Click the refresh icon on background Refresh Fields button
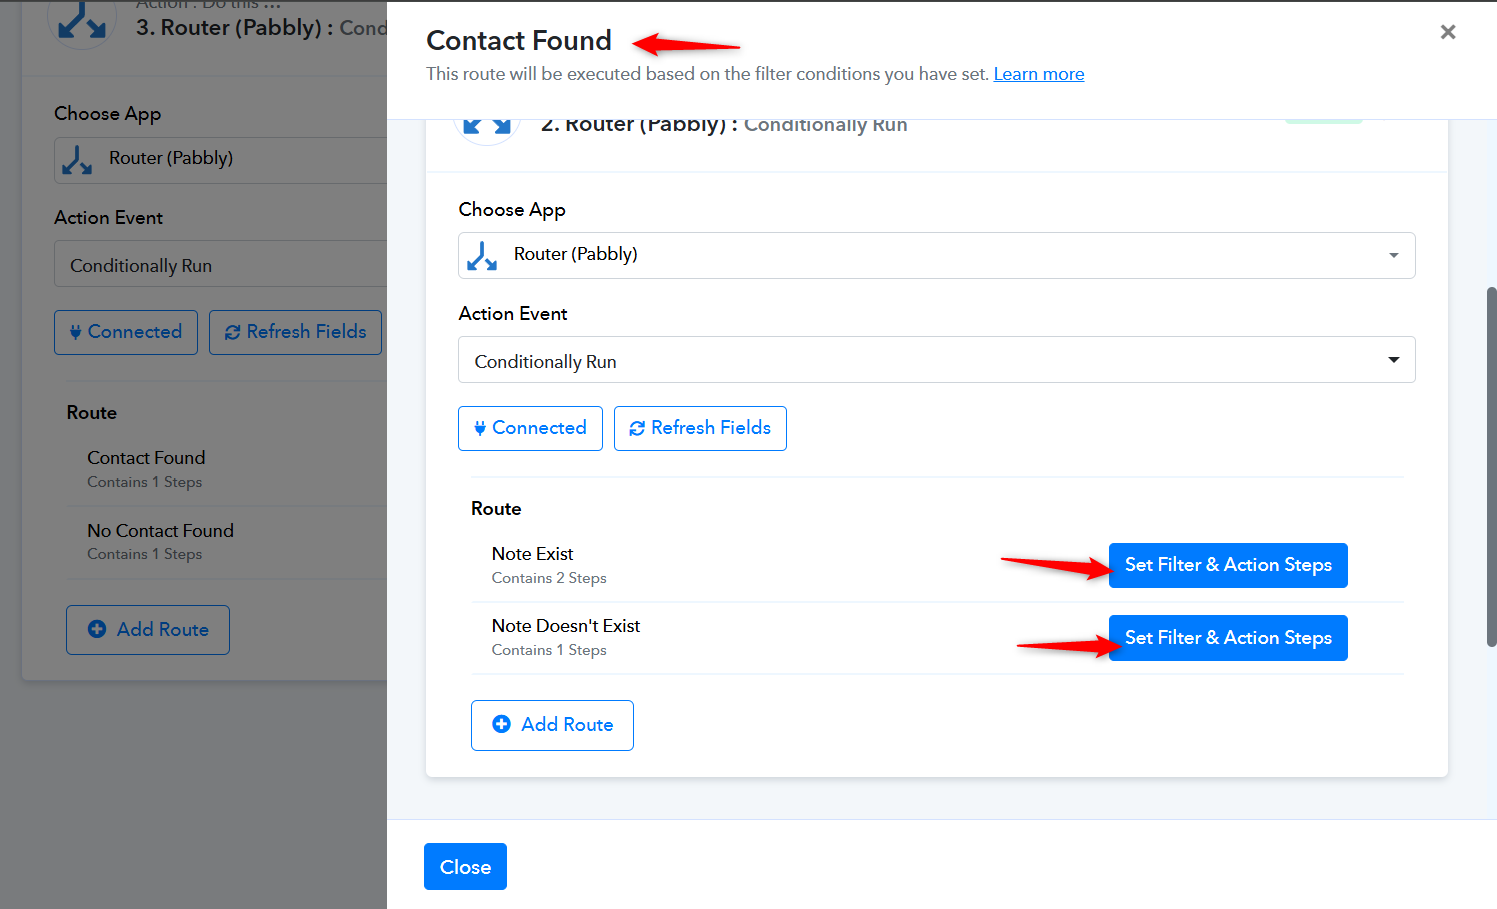Screen dimensions: 1497x909 [x=232, y=332]
